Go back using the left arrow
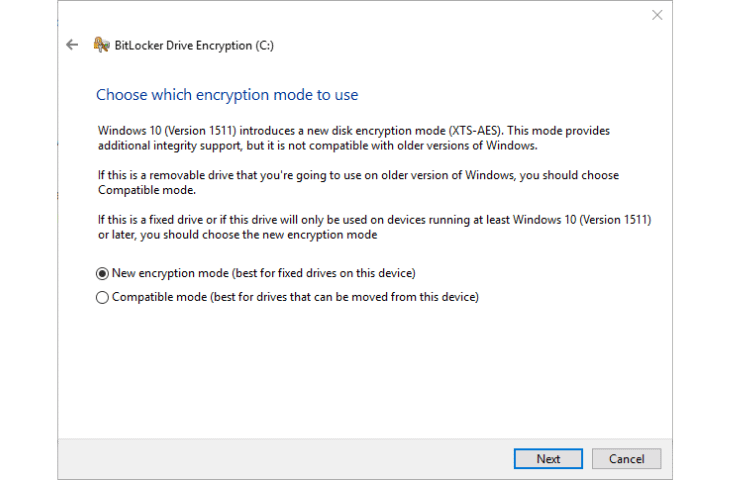Image resolution: width=730 pixels, height=480 pixels. 72,45
